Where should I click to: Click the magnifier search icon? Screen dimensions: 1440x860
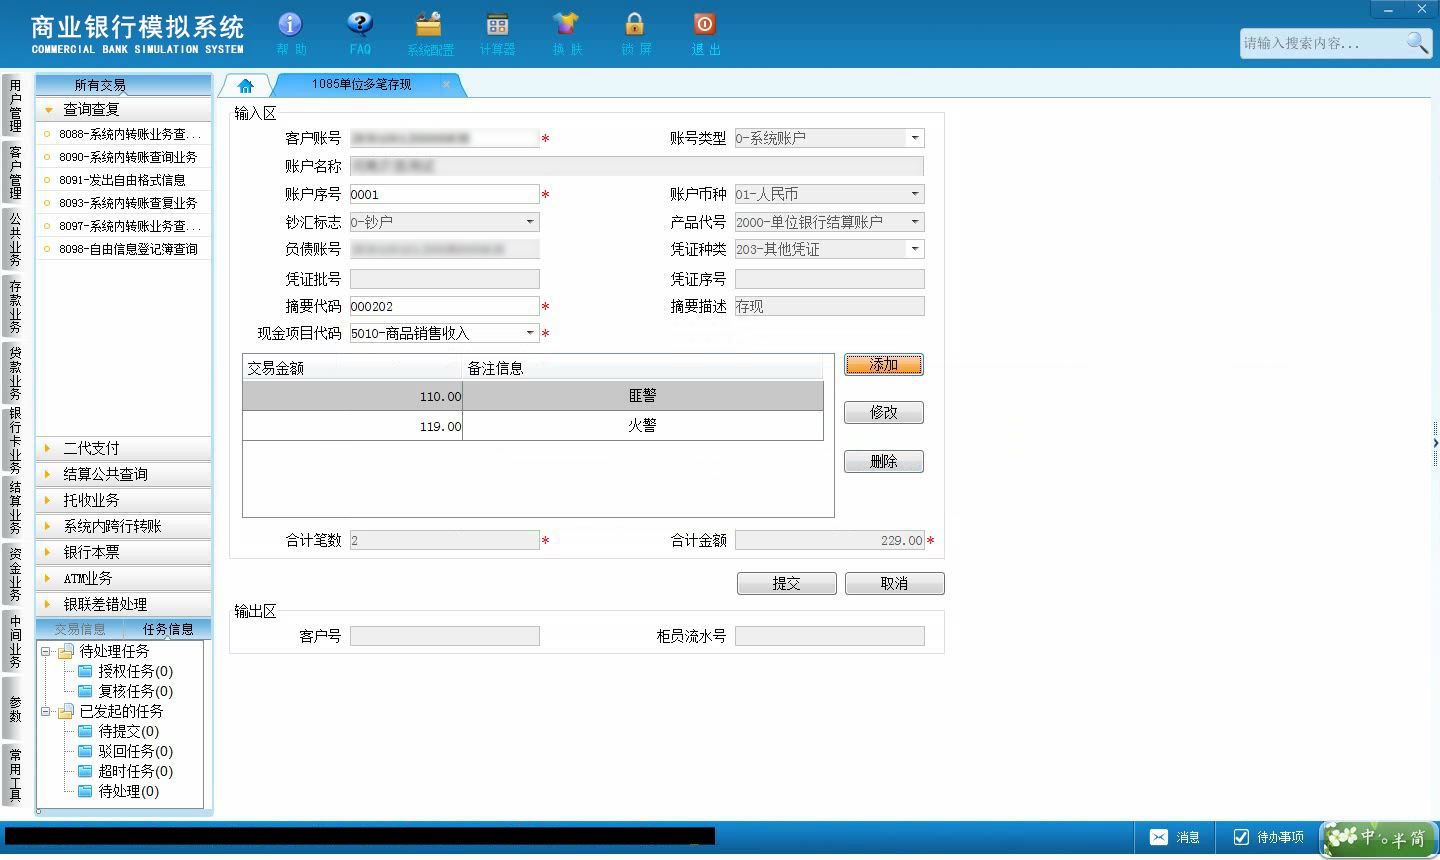(x=1416, y=43)
